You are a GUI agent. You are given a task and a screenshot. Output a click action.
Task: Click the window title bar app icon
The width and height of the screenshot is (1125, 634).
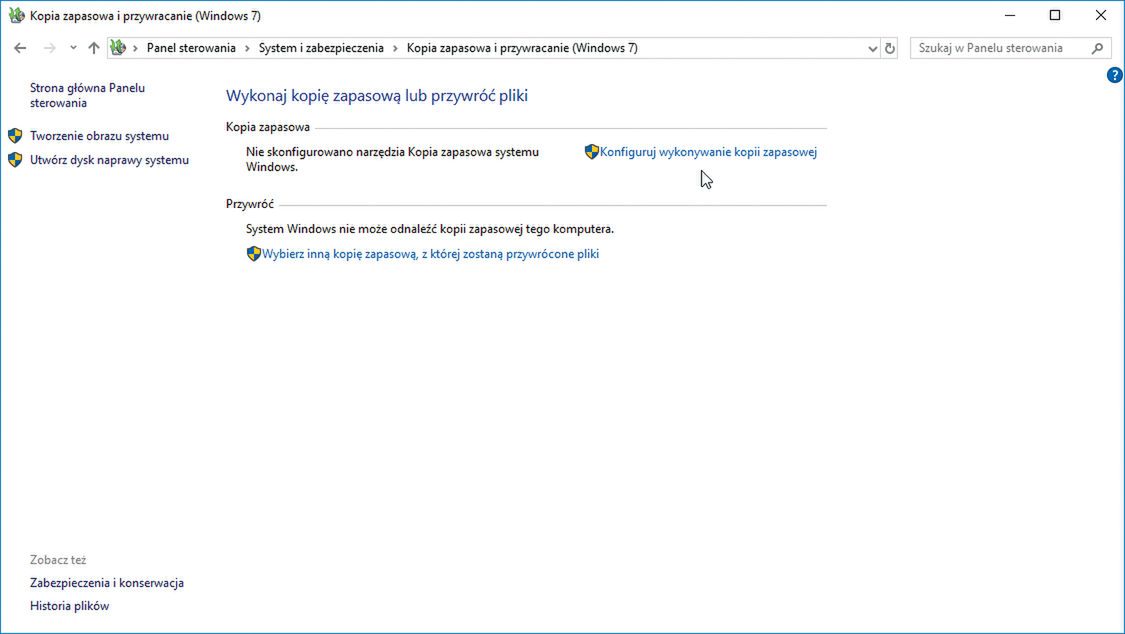click(16, 15)
